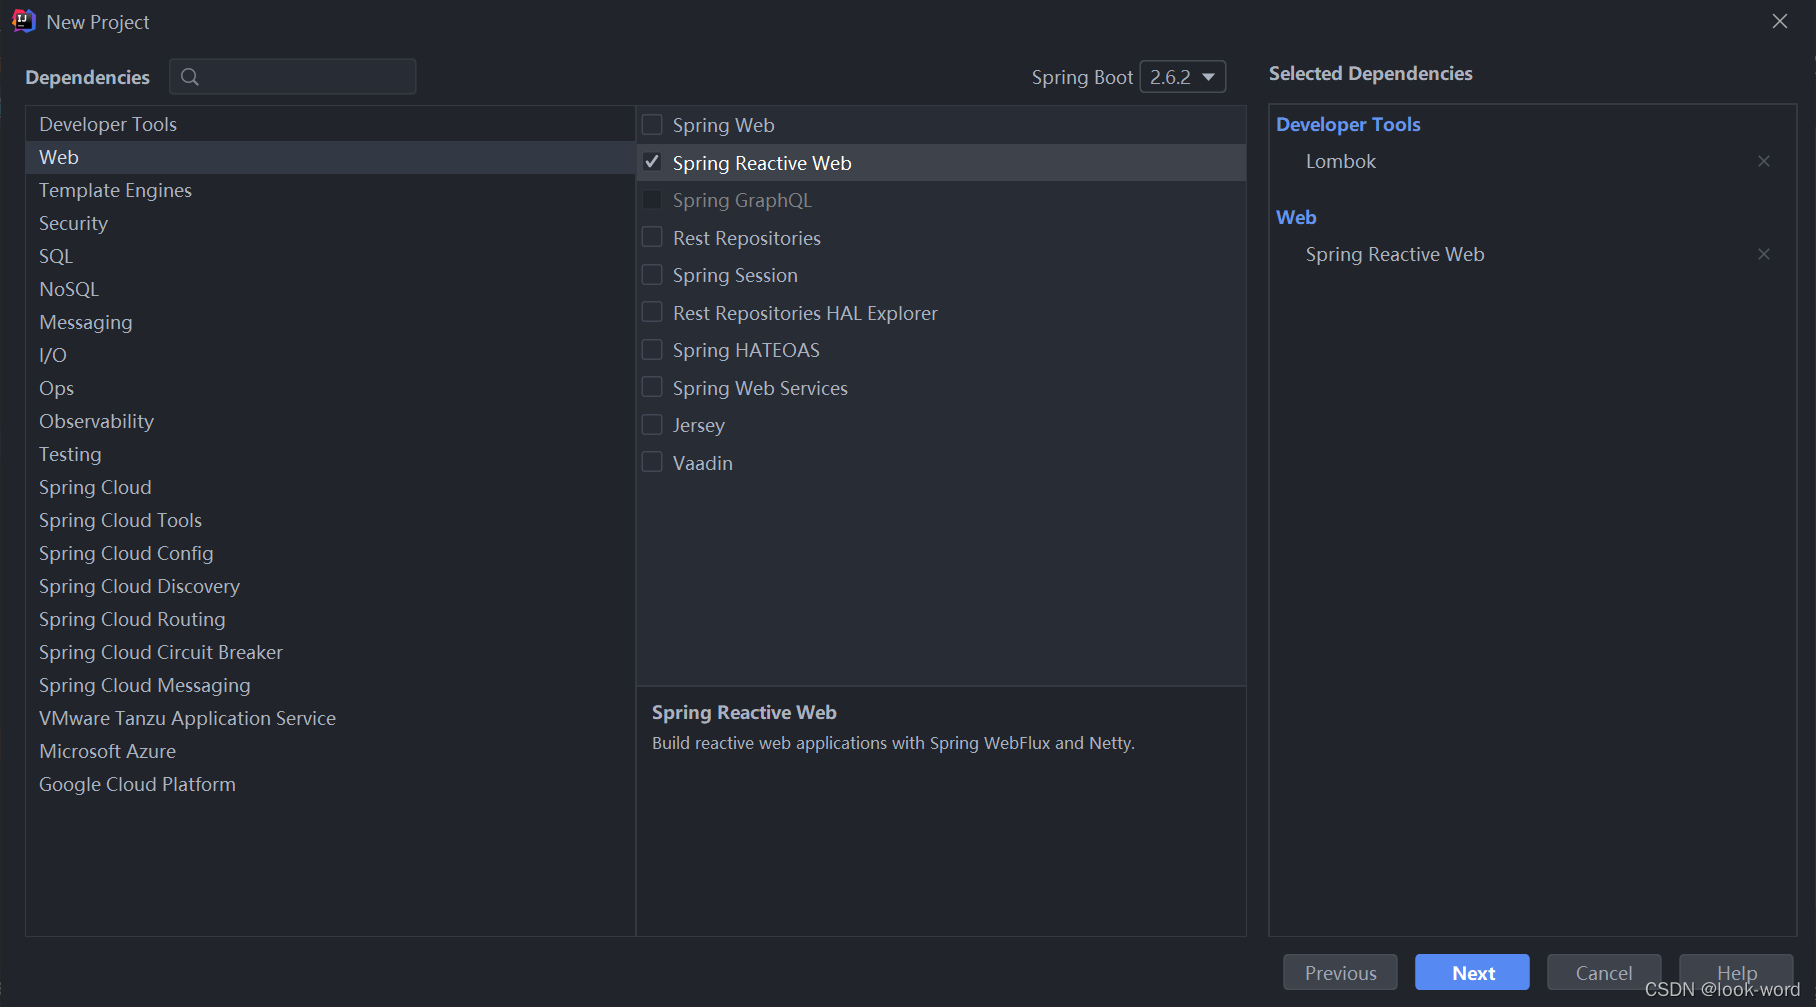Select VMware Tanzu Application Service category
This screenshot has width=1816, height=1007.
pos(330,718)
